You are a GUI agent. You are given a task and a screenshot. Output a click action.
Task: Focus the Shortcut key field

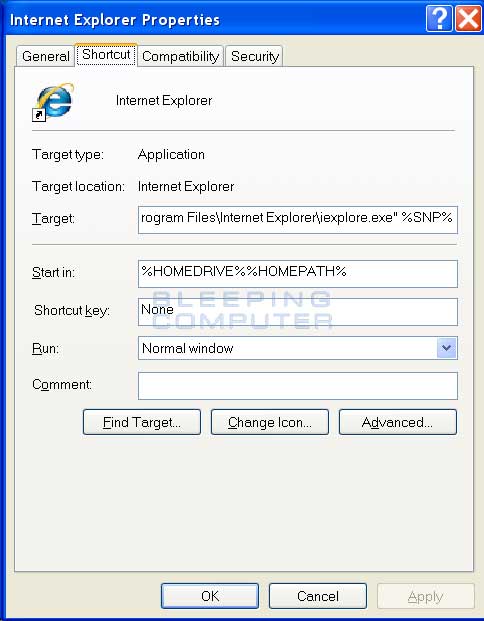pos(298,312)
